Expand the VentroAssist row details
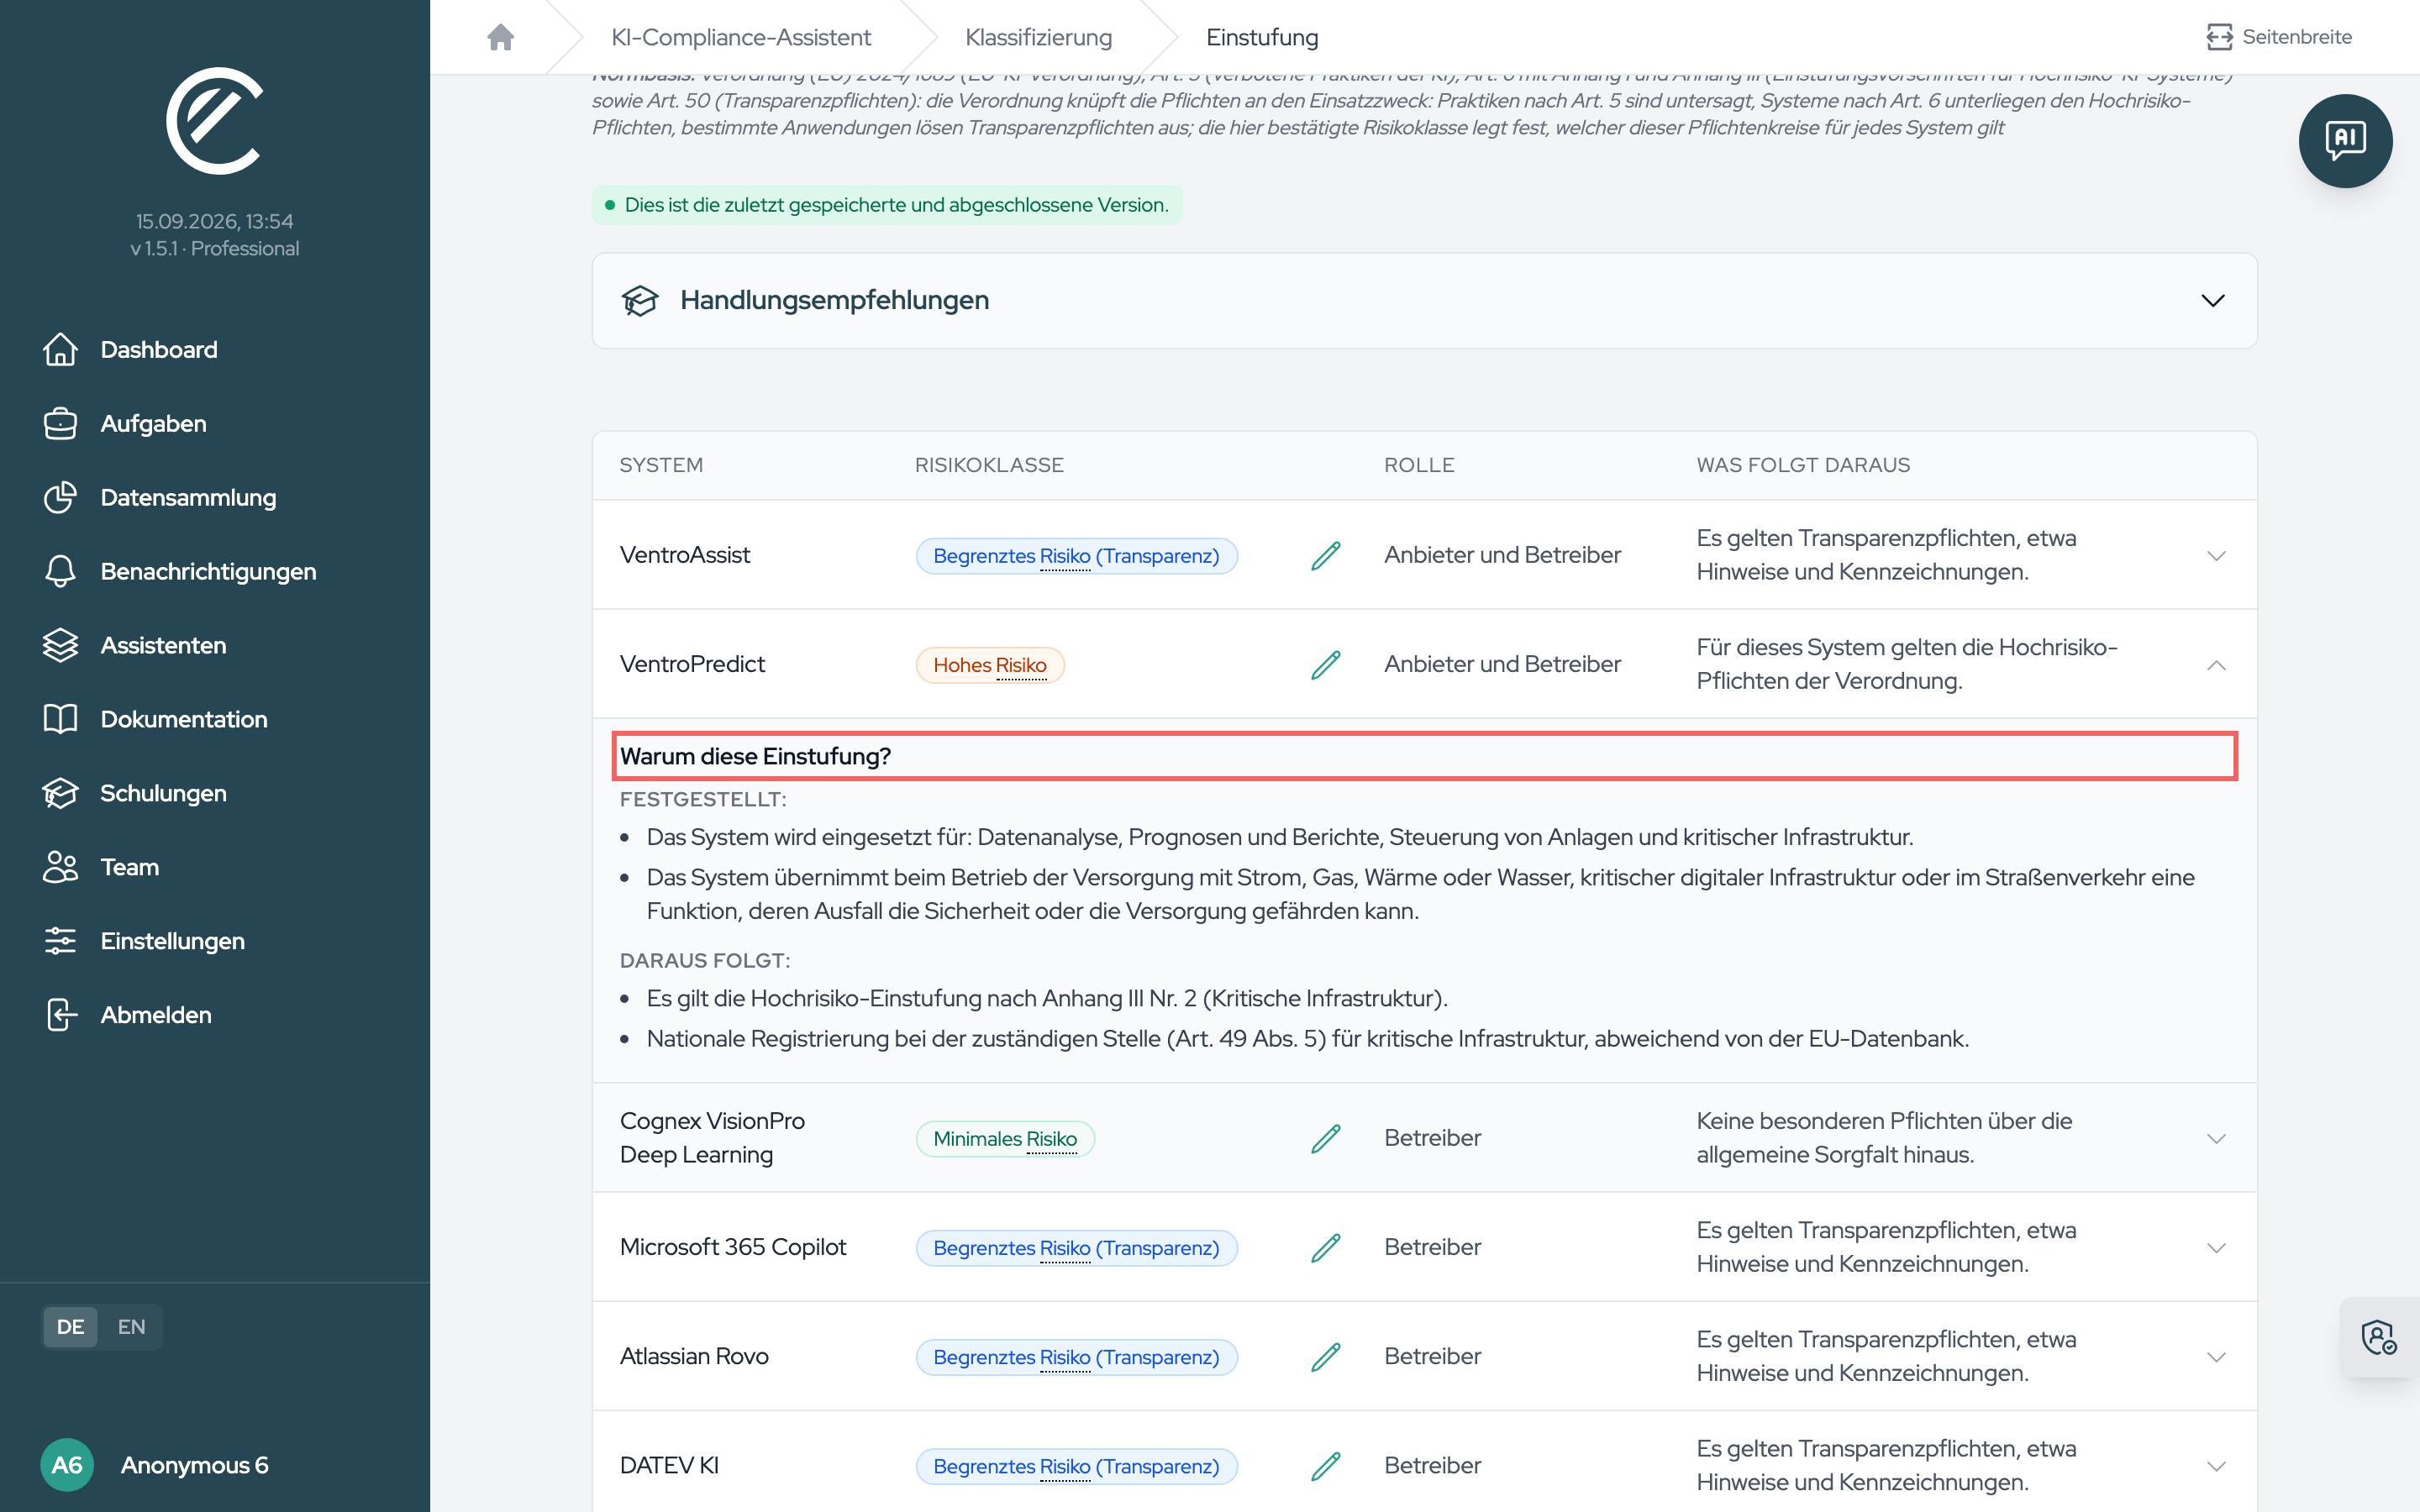The height and width of the screenshot is (1512, 2420). click(x=2216, y=555)
